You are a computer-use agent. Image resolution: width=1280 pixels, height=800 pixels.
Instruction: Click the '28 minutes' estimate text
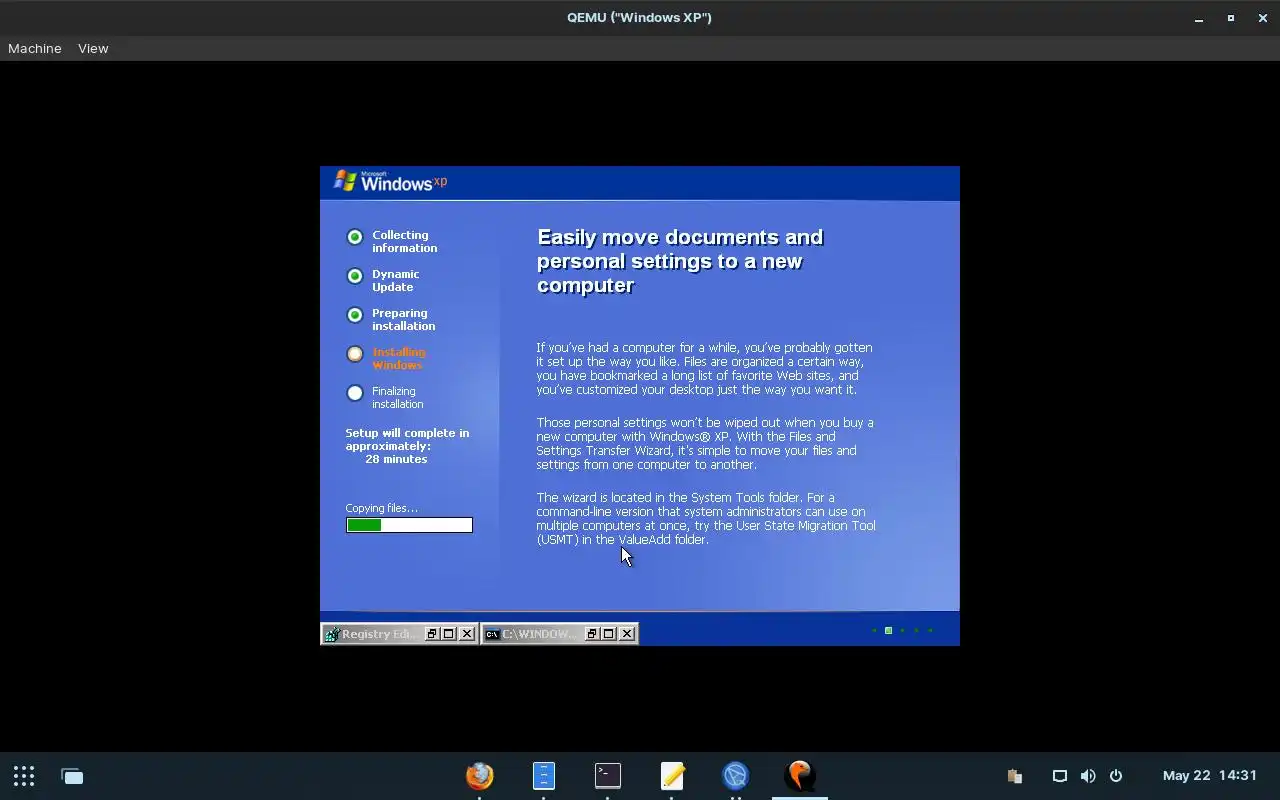(x=396, y=459)
